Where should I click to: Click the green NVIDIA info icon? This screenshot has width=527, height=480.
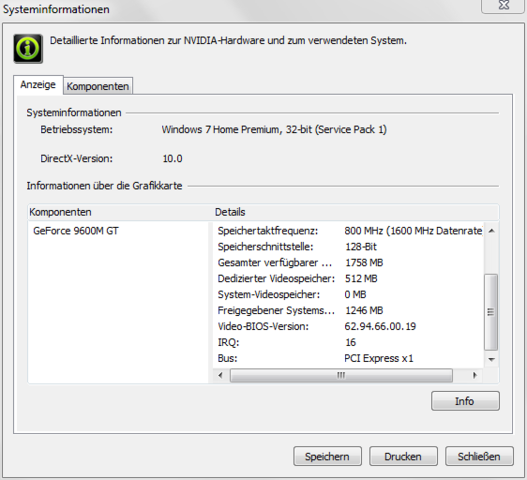[28, 48]
